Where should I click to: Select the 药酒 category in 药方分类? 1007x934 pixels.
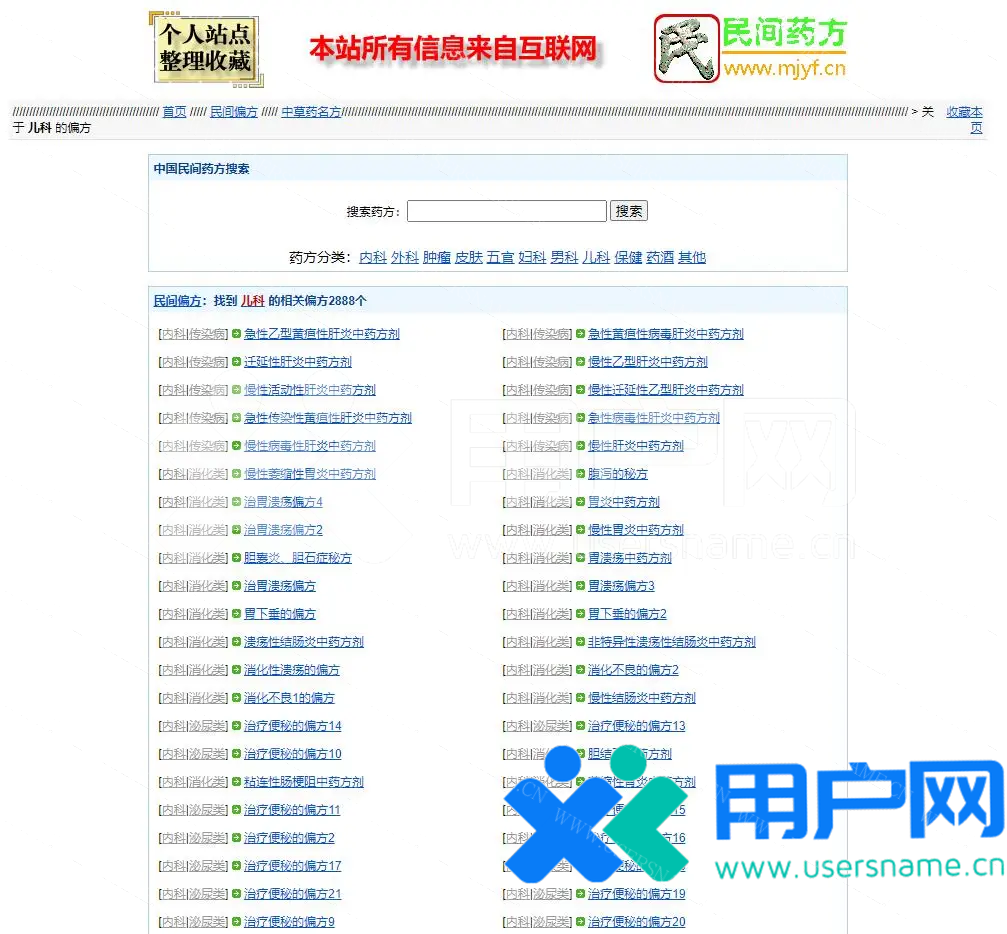coord(660,257)
